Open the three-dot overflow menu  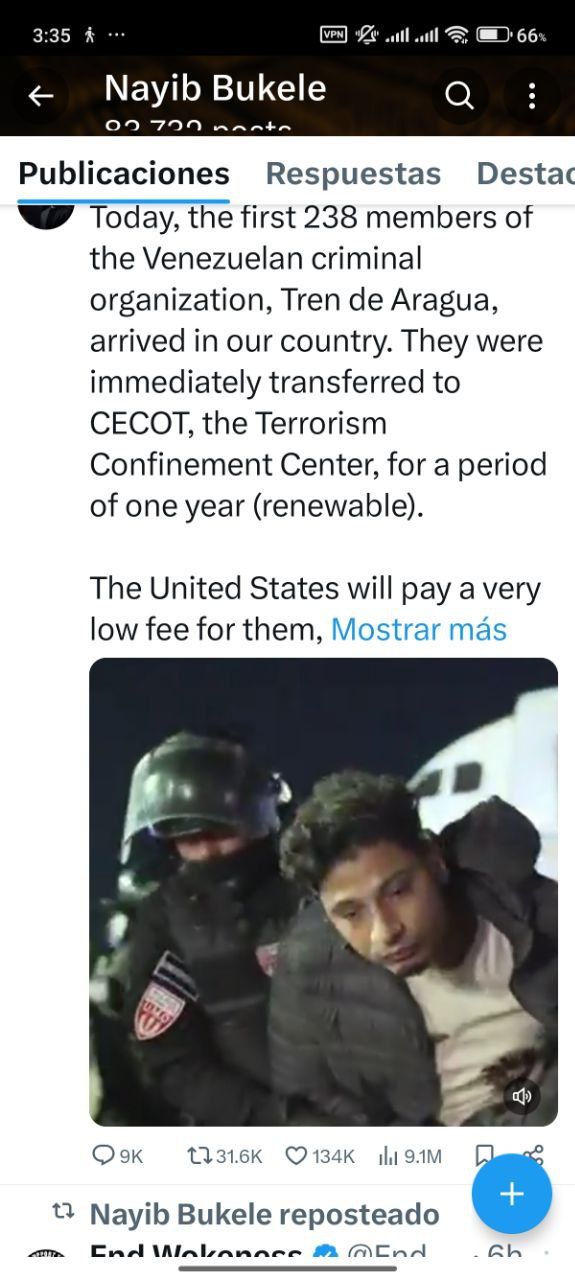pyautogui.click(x=531, y=96)
